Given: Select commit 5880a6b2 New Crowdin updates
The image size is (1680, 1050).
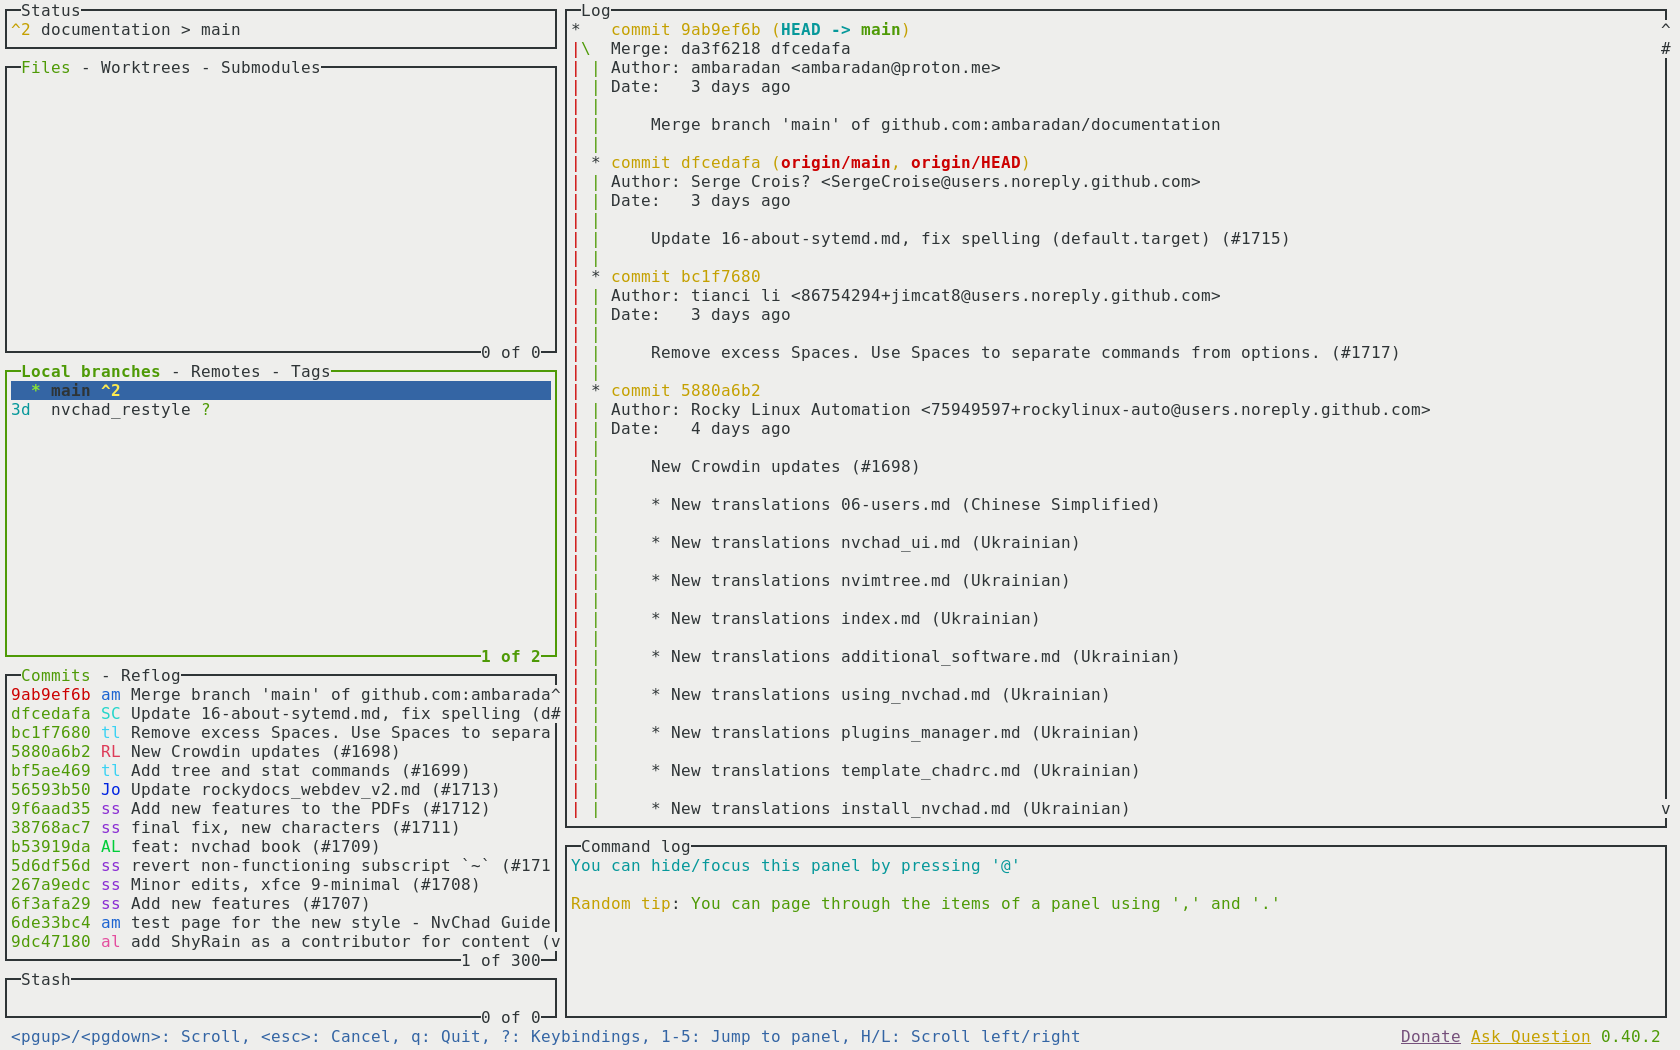Looking at the screenshot, I should [280, 752].
